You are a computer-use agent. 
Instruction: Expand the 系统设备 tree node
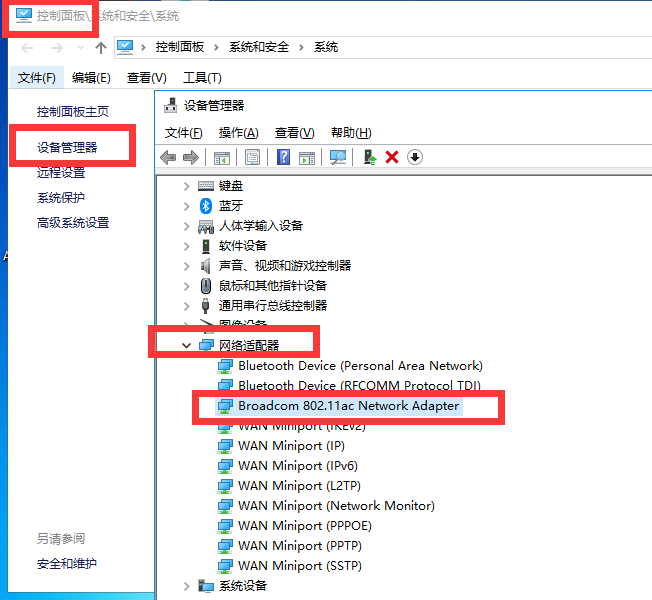[187, 586]
